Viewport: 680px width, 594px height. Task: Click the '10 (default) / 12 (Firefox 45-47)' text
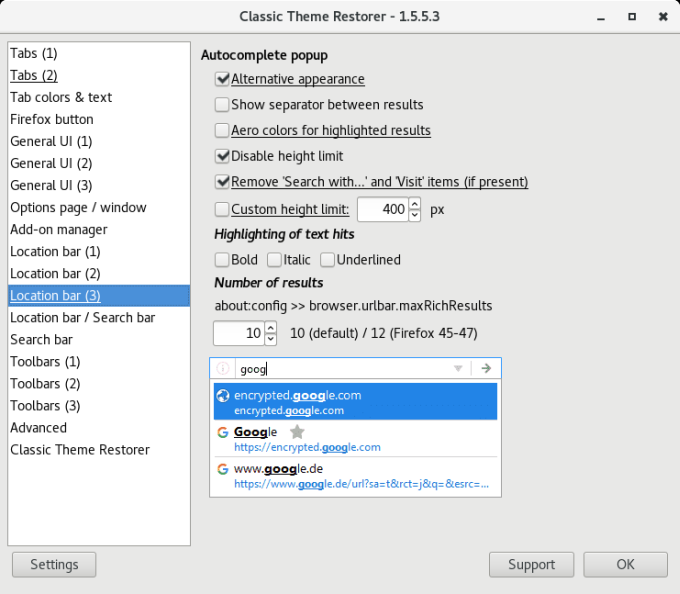point(384,333)
